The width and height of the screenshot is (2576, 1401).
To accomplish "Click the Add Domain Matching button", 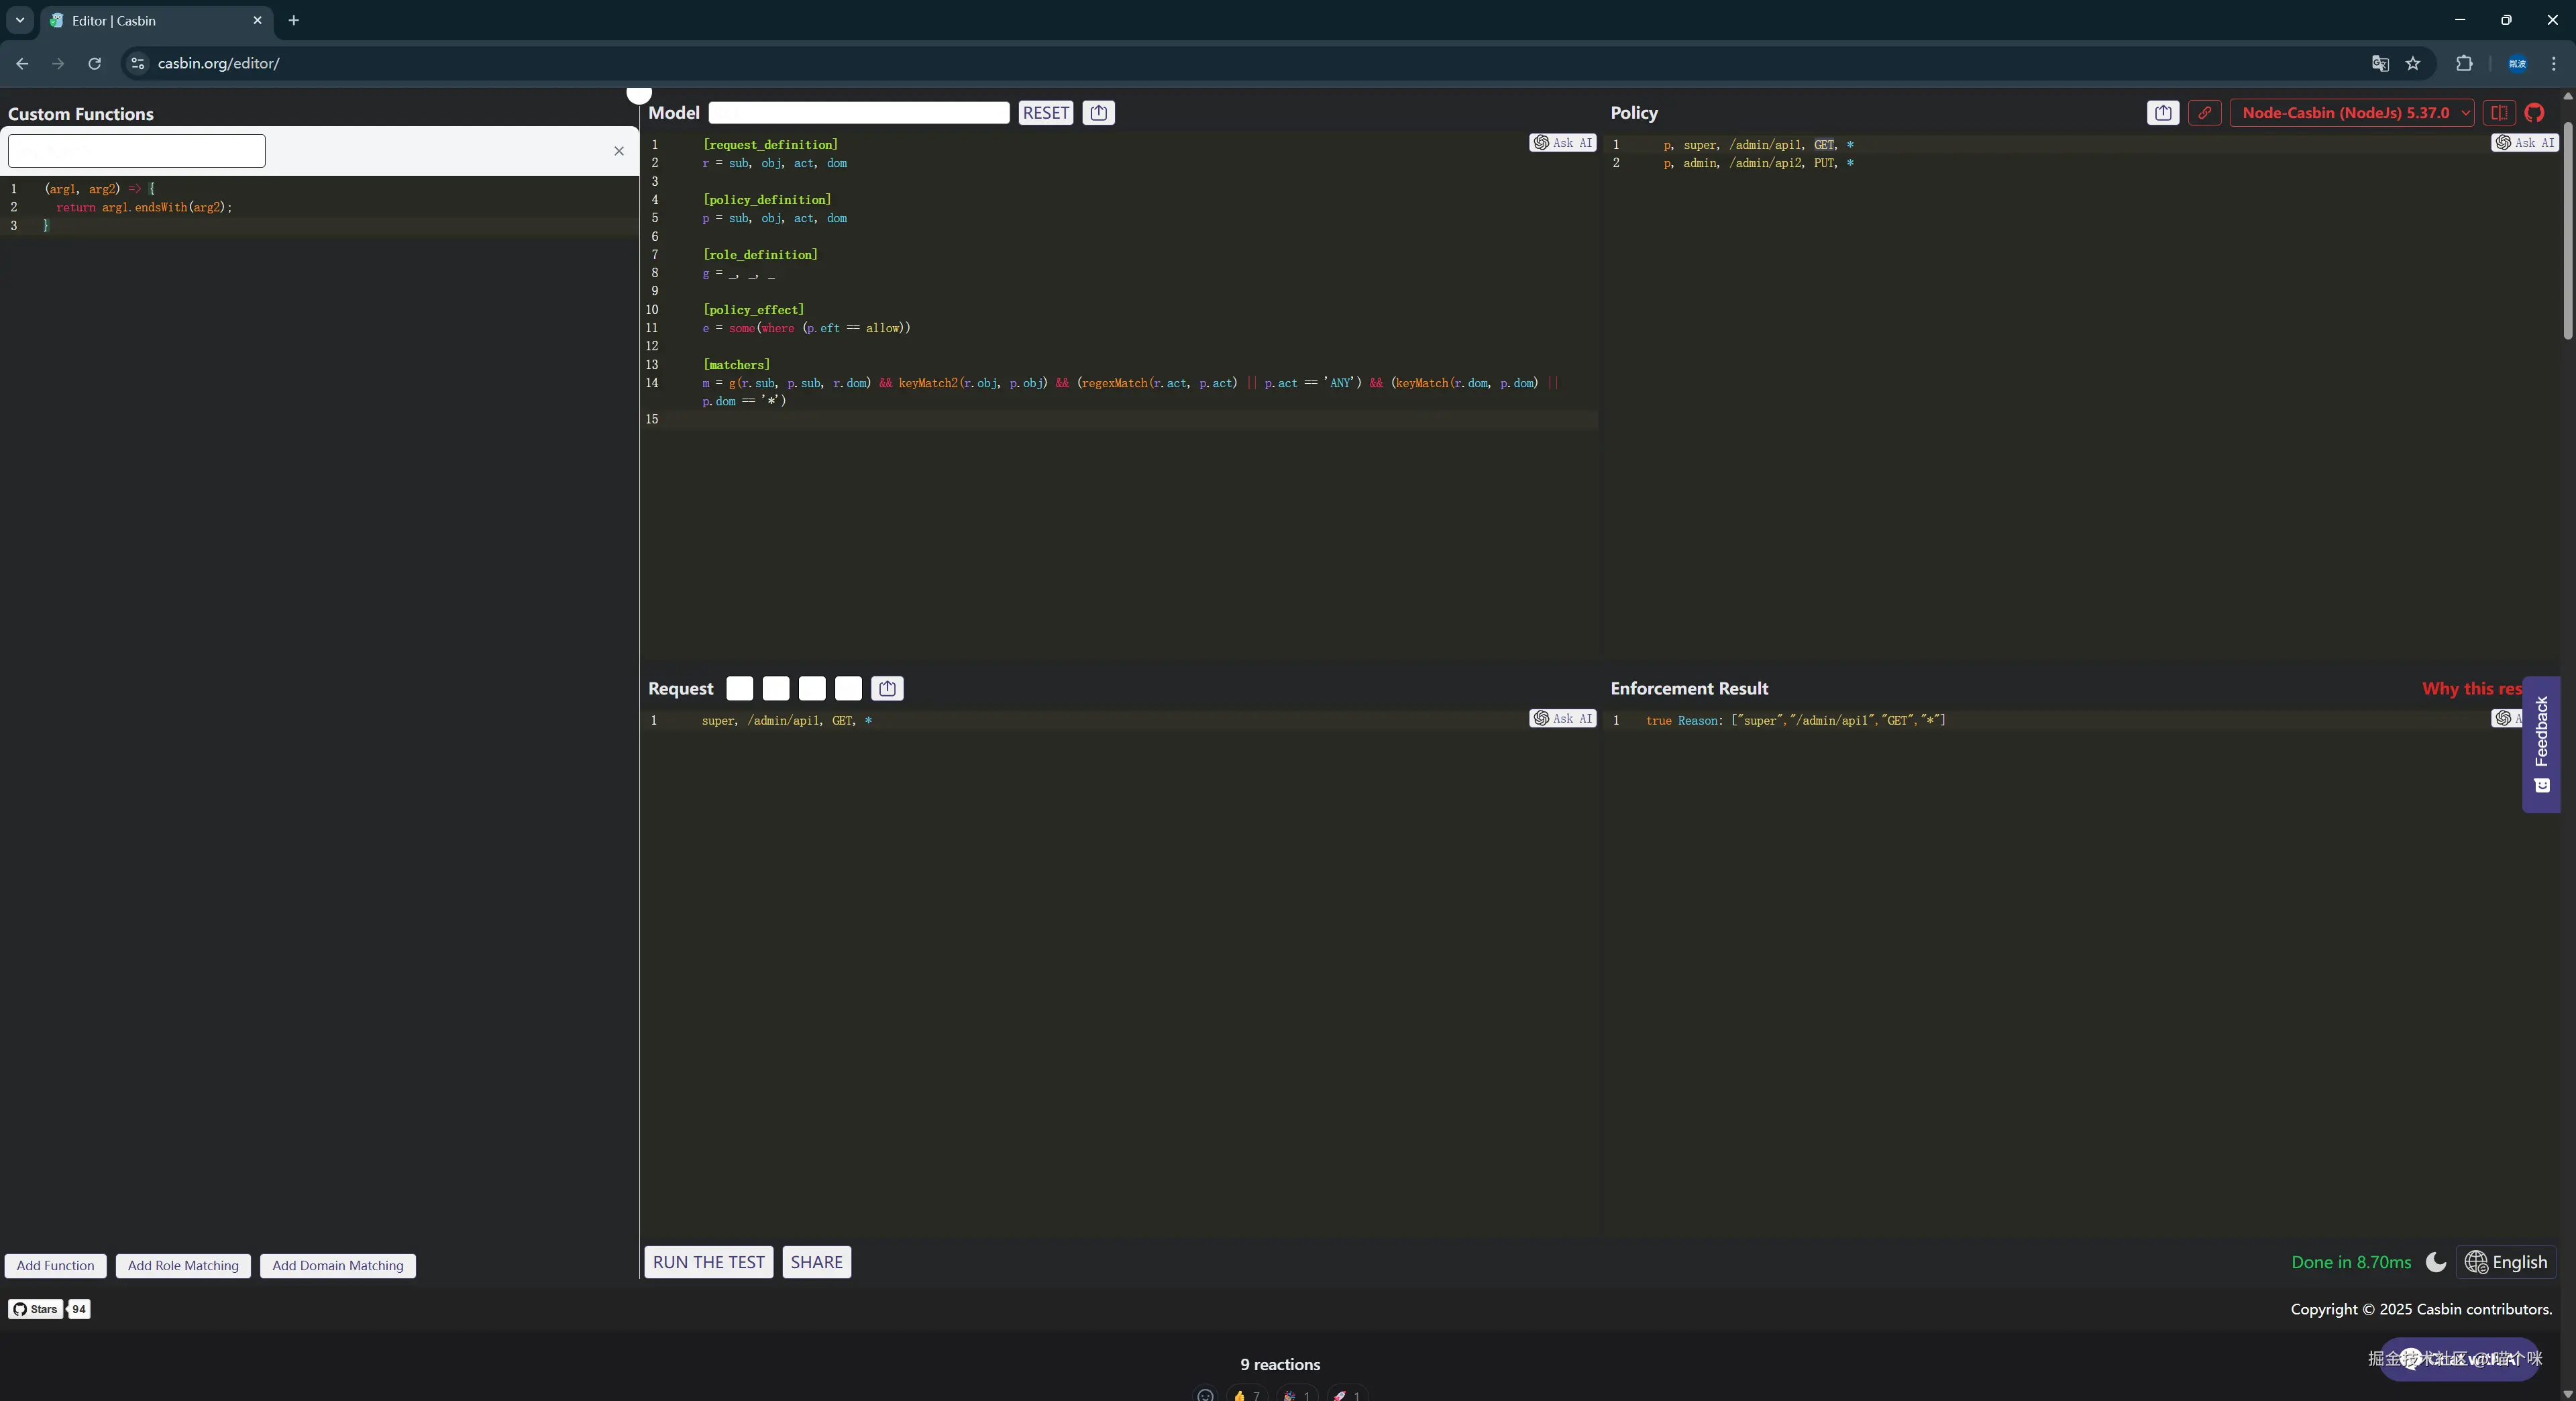I will 337,1265.
